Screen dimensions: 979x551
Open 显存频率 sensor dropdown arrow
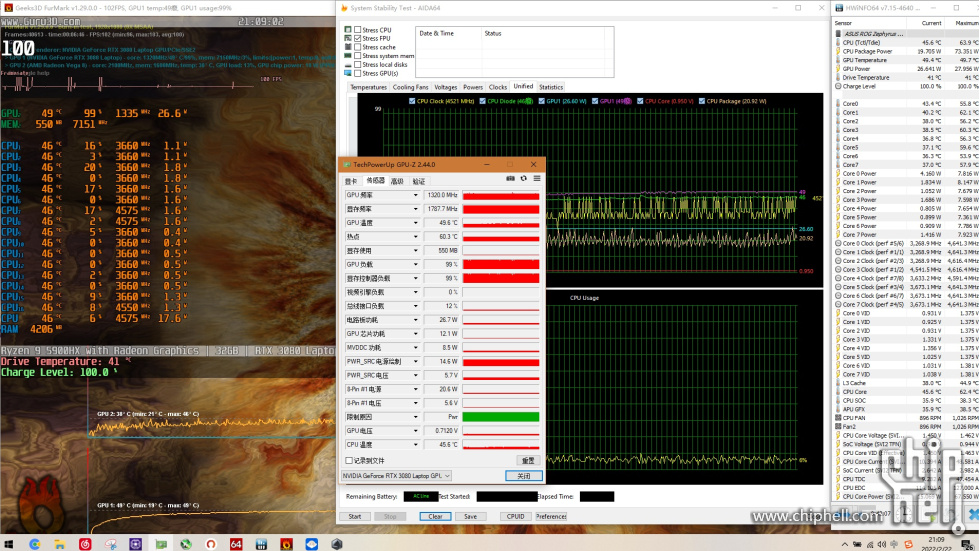(416, 209)
